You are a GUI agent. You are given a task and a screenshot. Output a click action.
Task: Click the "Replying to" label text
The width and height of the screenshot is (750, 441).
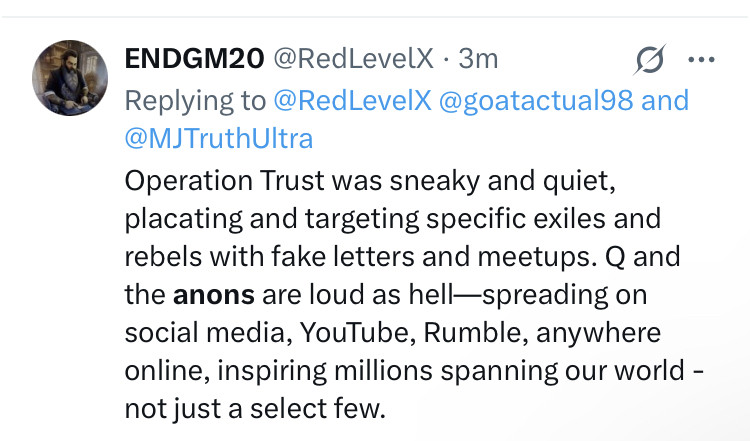tap(194, 101)
